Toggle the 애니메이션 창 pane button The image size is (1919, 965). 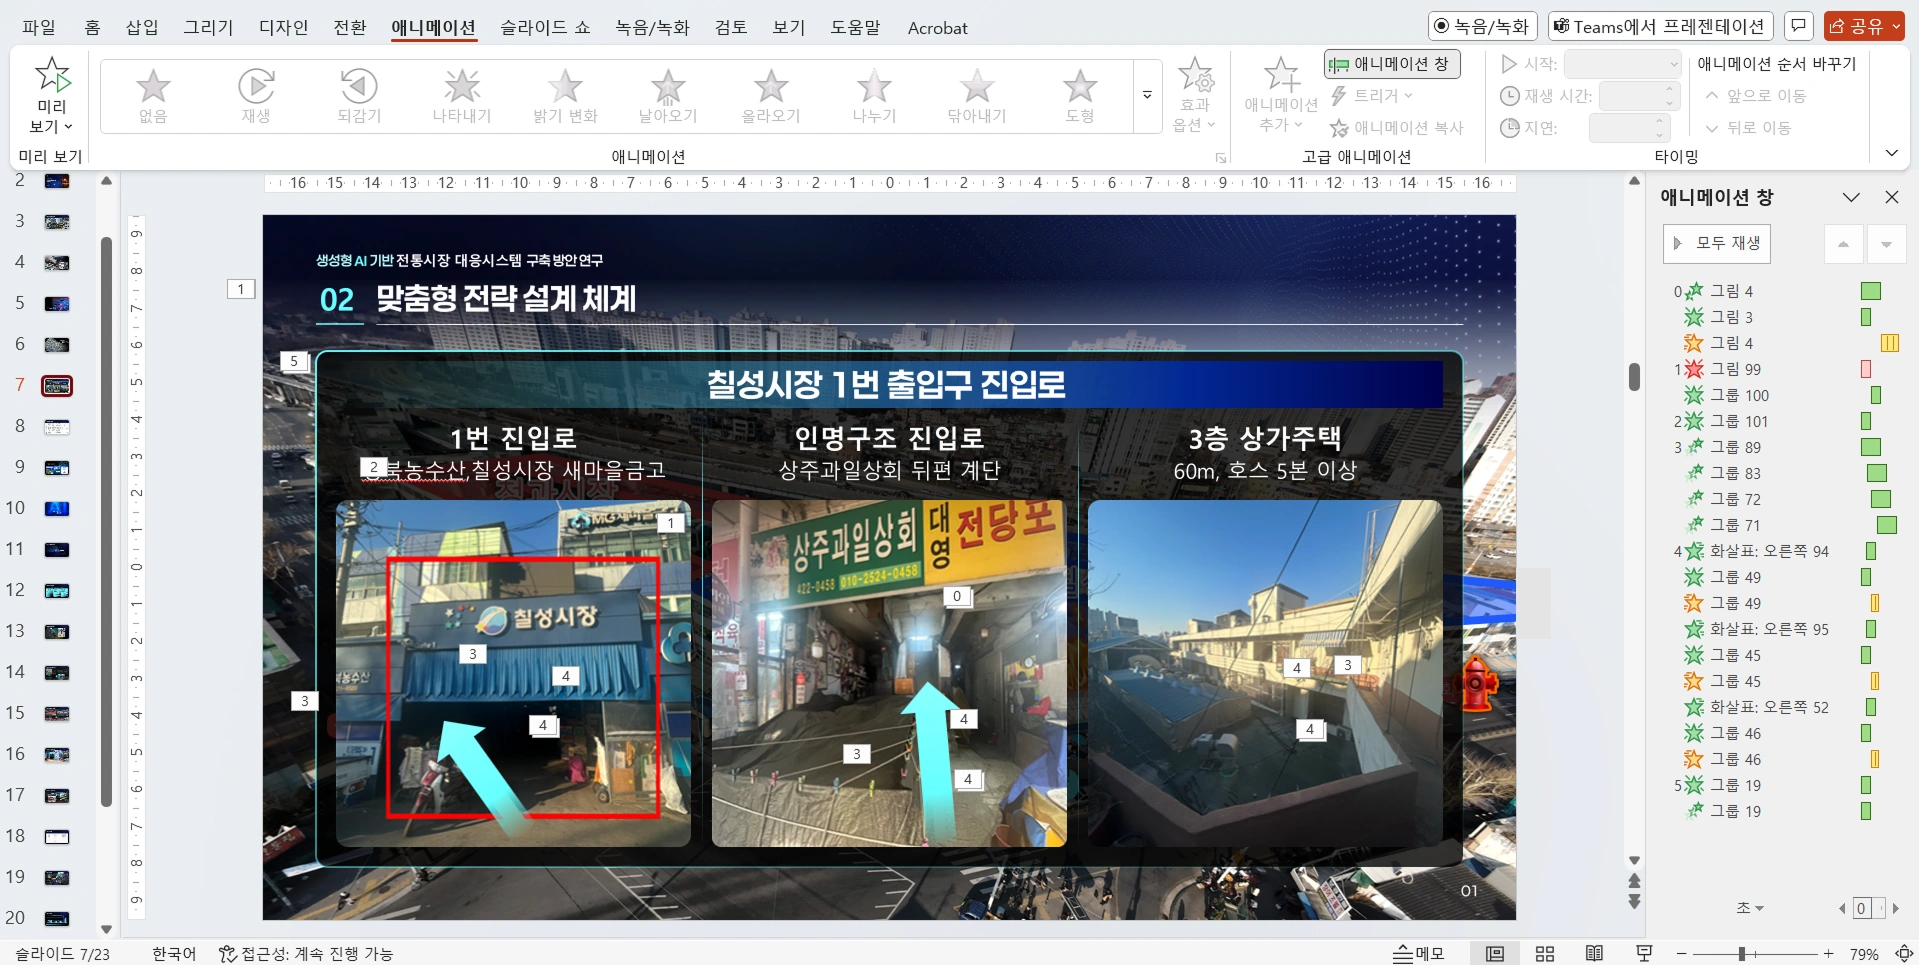coord(1392,64)
